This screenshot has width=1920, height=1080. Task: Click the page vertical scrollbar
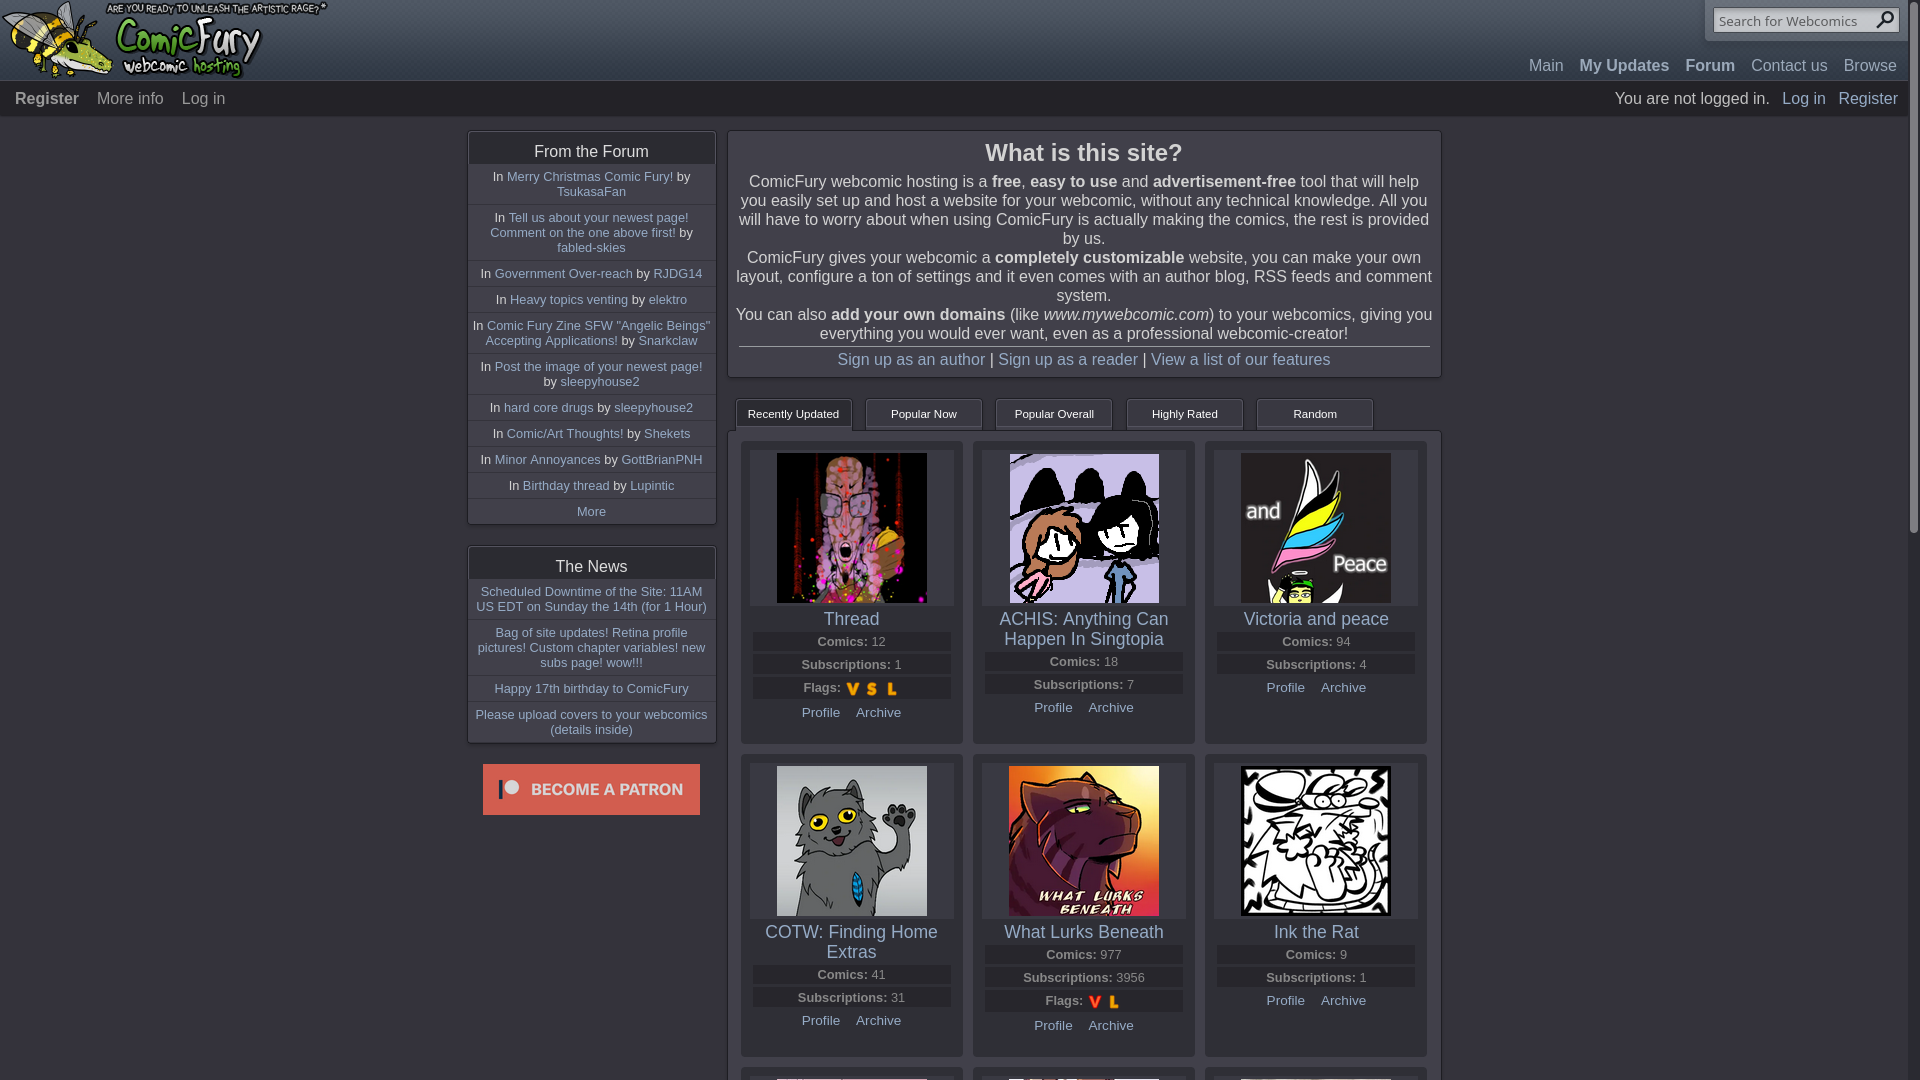tap(1913, 540)
